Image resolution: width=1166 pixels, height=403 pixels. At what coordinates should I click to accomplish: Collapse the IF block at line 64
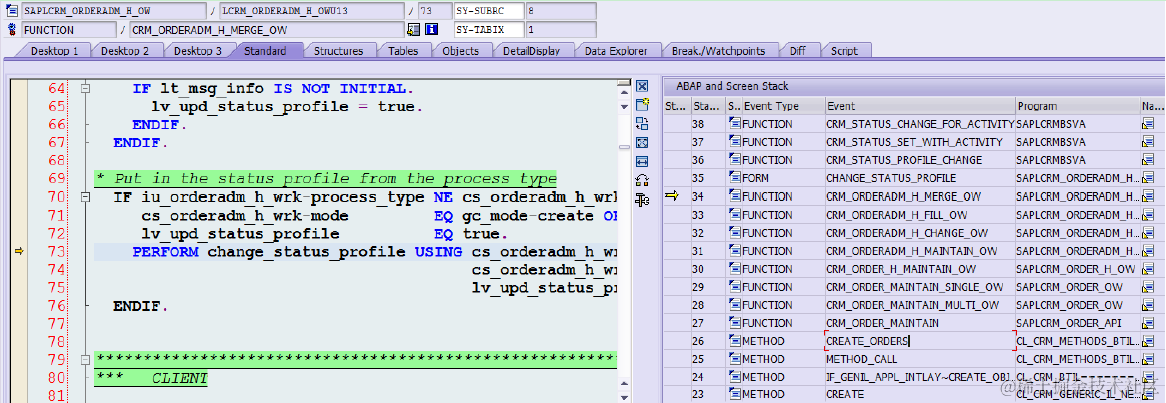click(x=86, y=88)
